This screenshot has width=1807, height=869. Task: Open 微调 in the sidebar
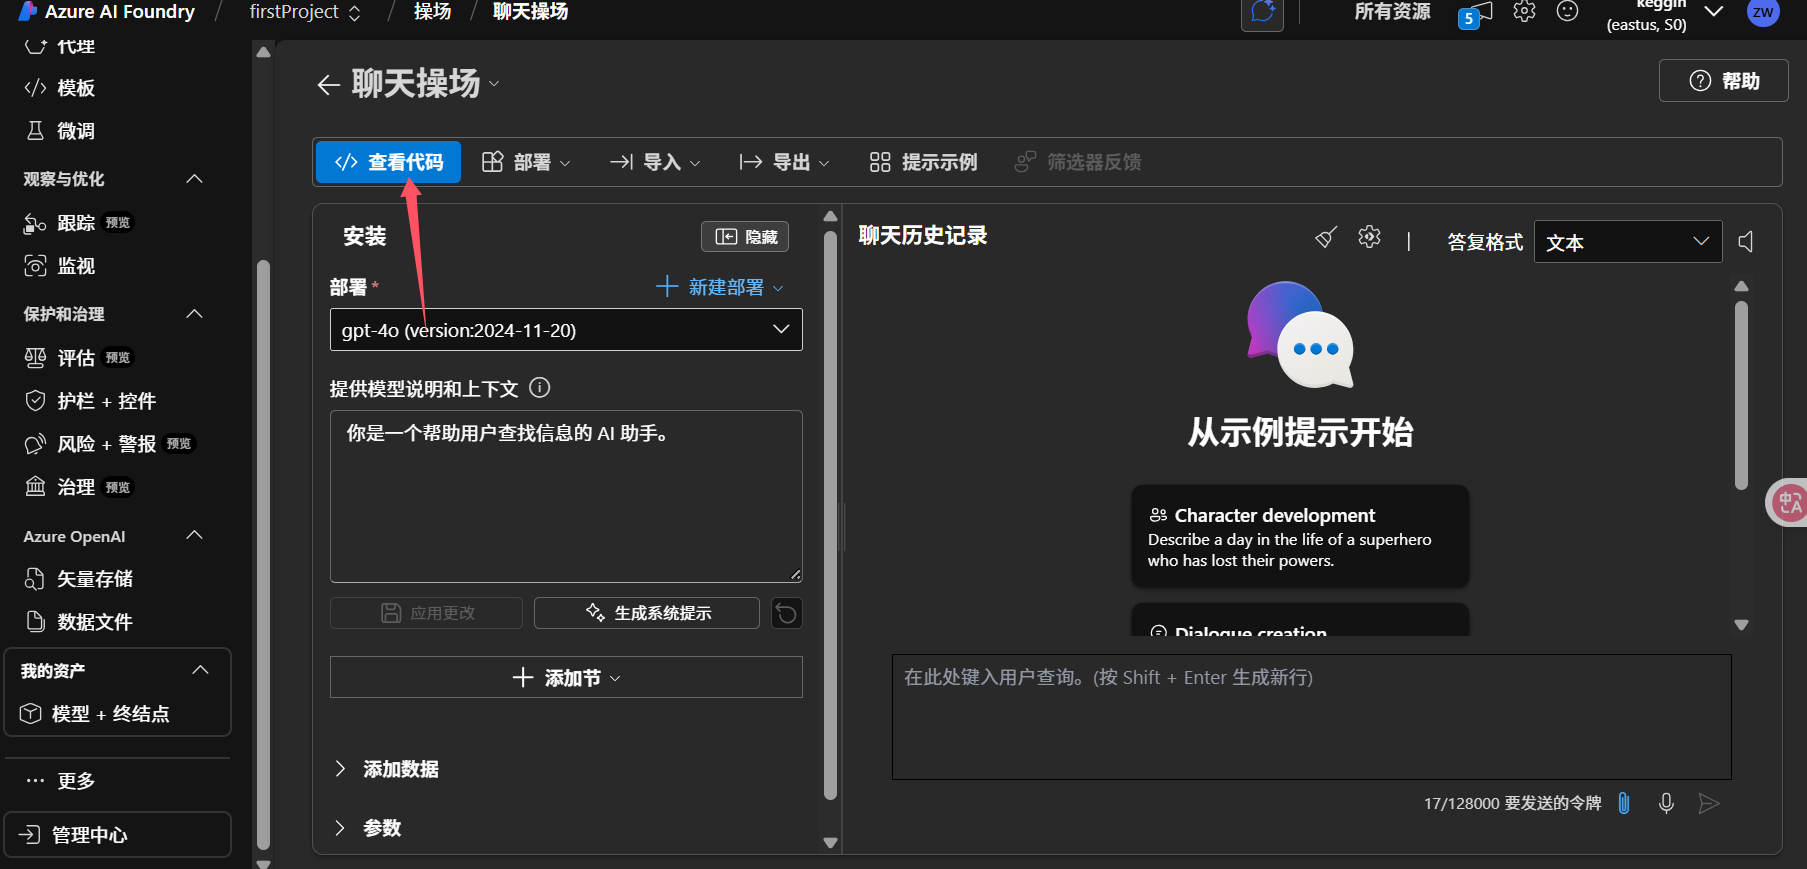(x=60, y=131)
